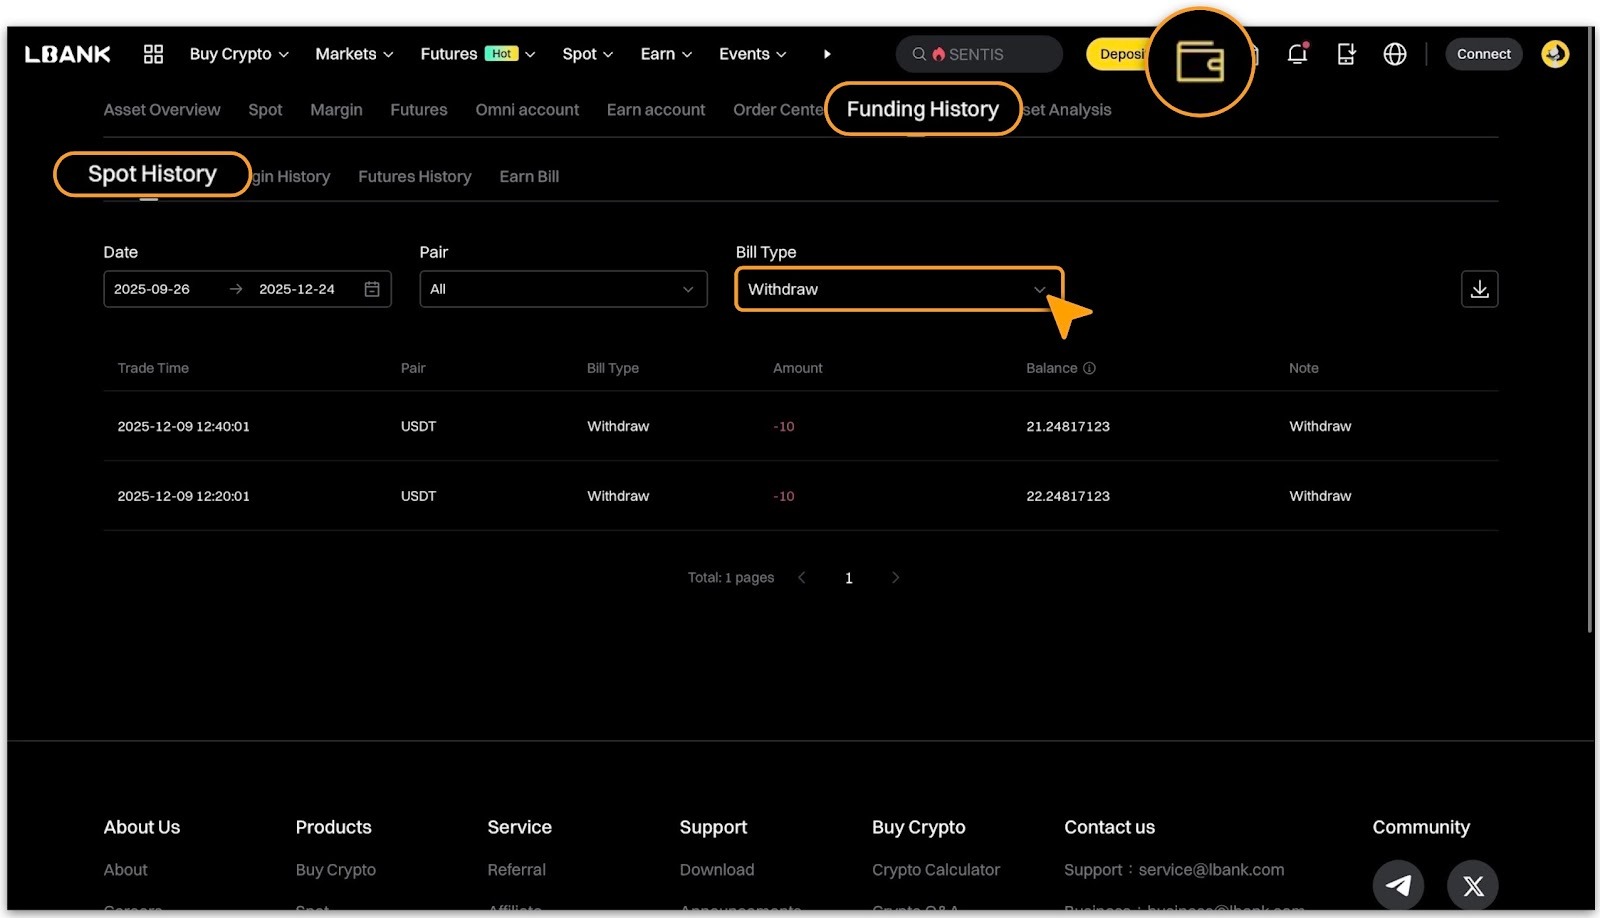Open the Telegram community icon

tap(1397, 885)
